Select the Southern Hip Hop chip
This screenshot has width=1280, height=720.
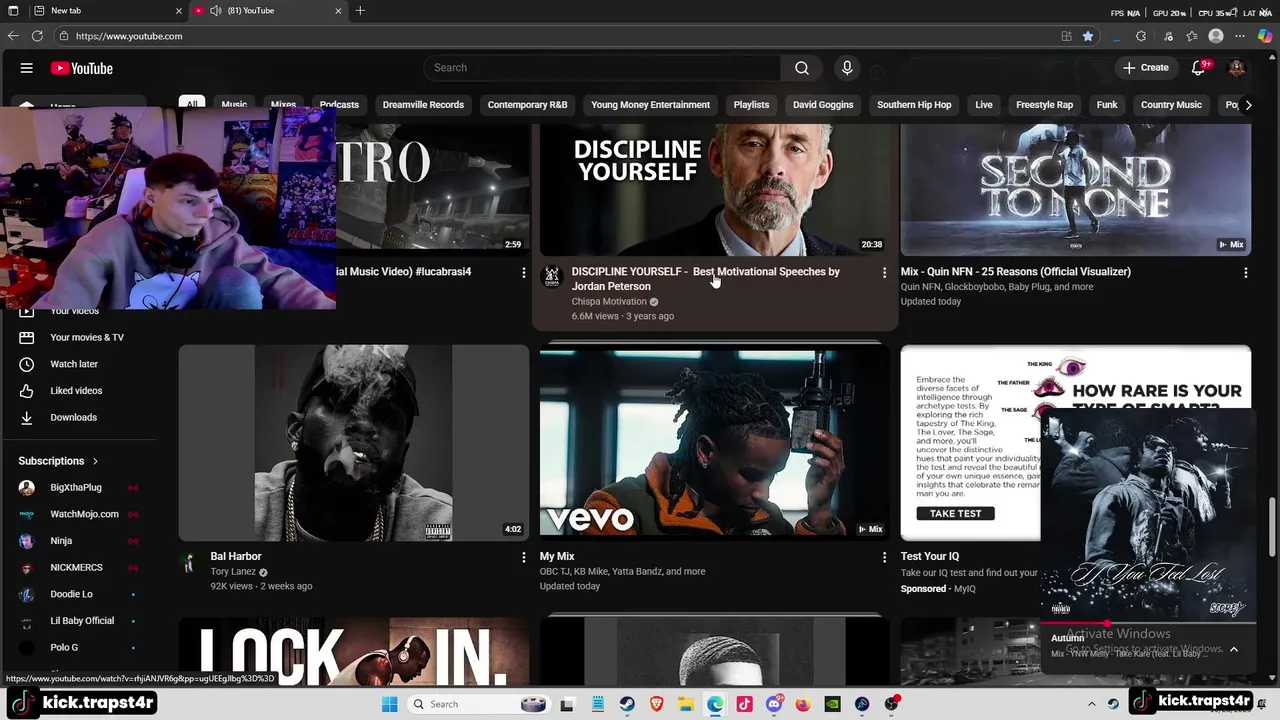click(x=914, y=105)
